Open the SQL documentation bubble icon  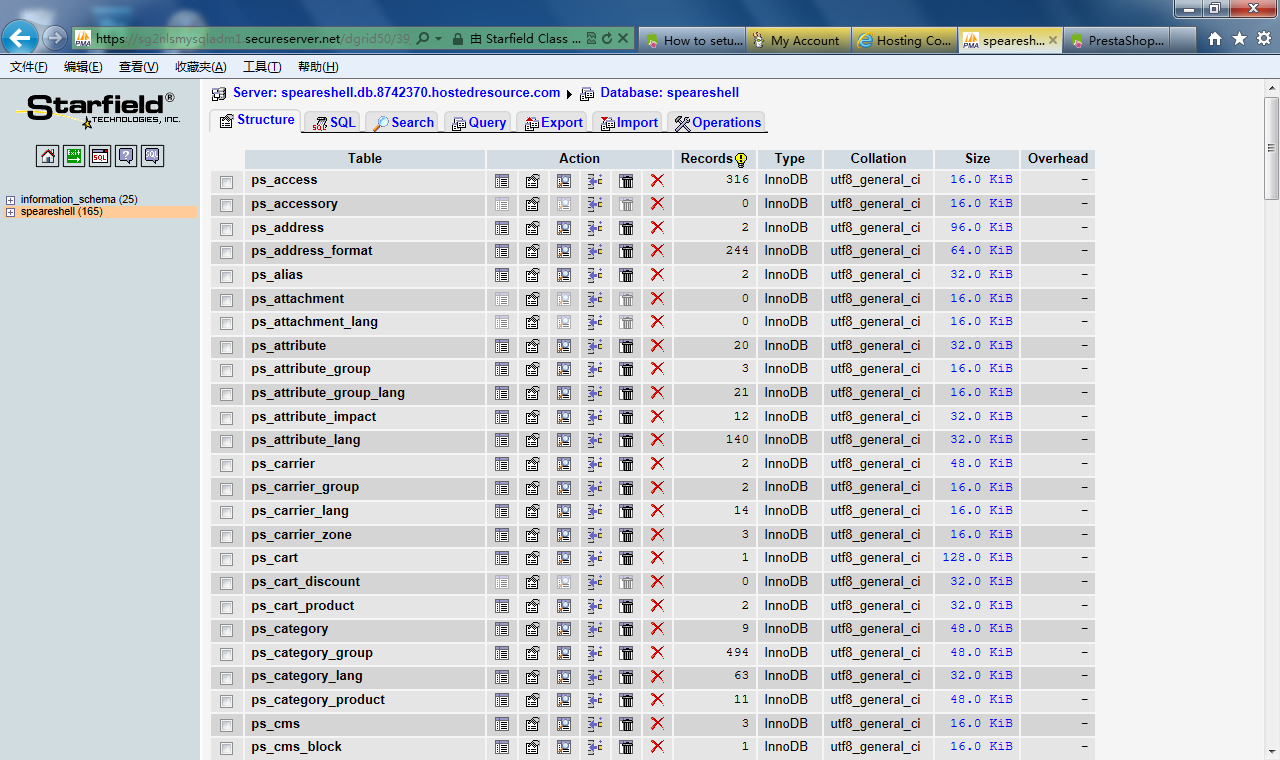point(152,156)
